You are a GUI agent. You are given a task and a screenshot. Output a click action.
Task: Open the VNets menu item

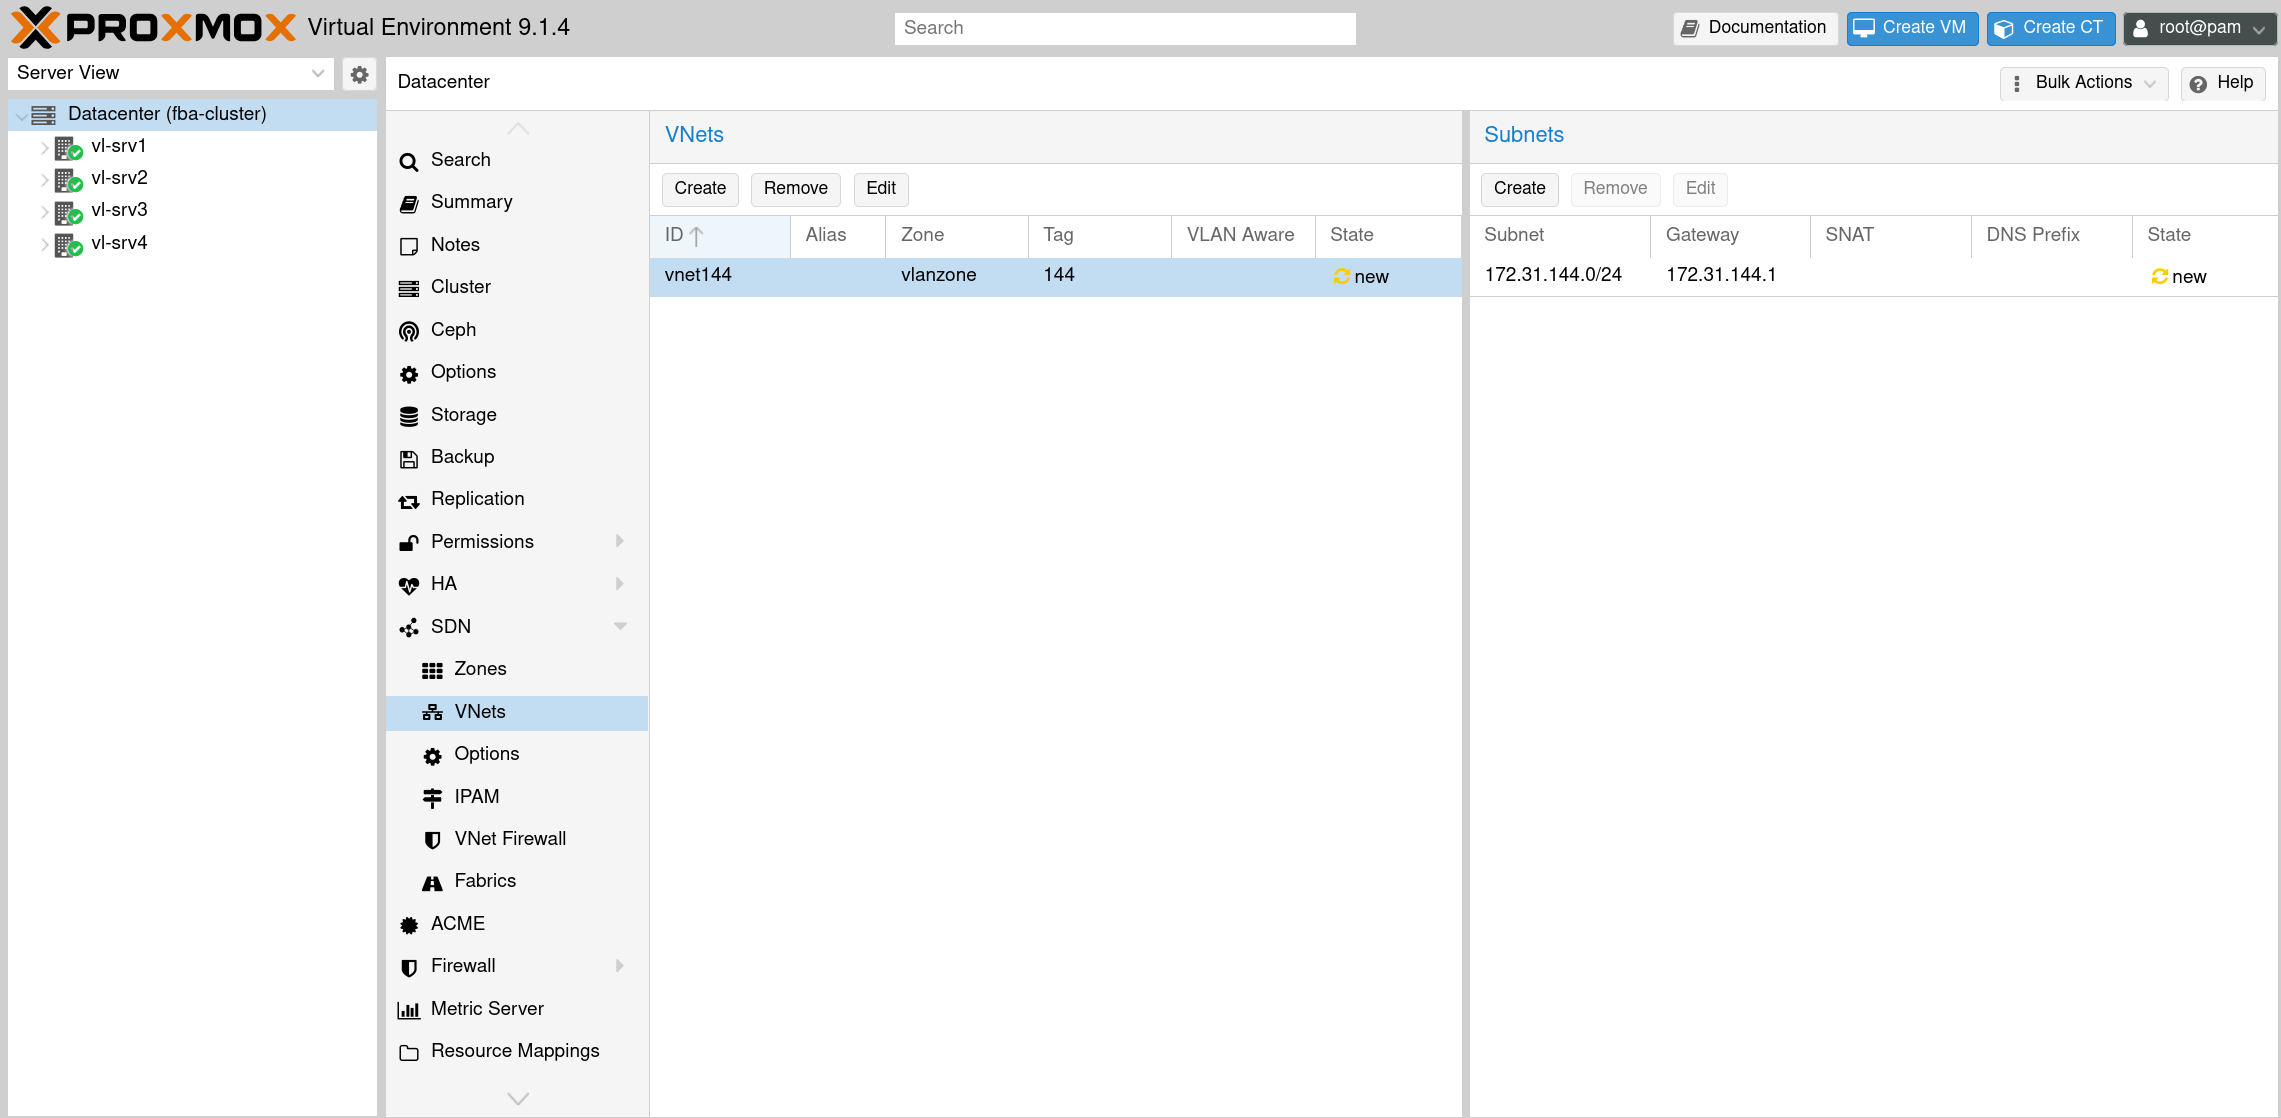tap(517, 712)
